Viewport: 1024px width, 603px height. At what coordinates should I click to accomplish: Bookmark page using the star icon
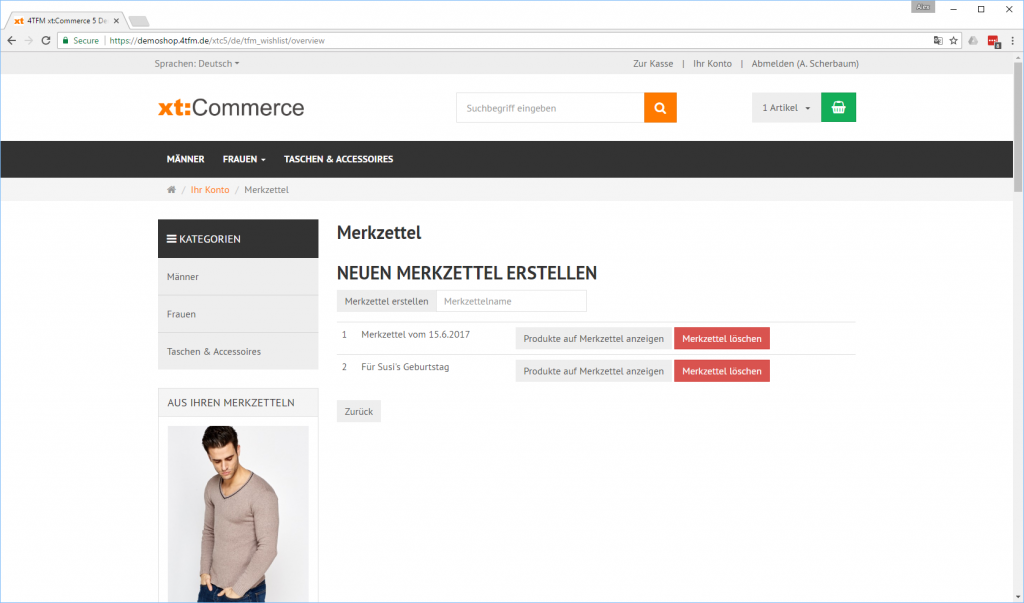(x=954, y=41)
